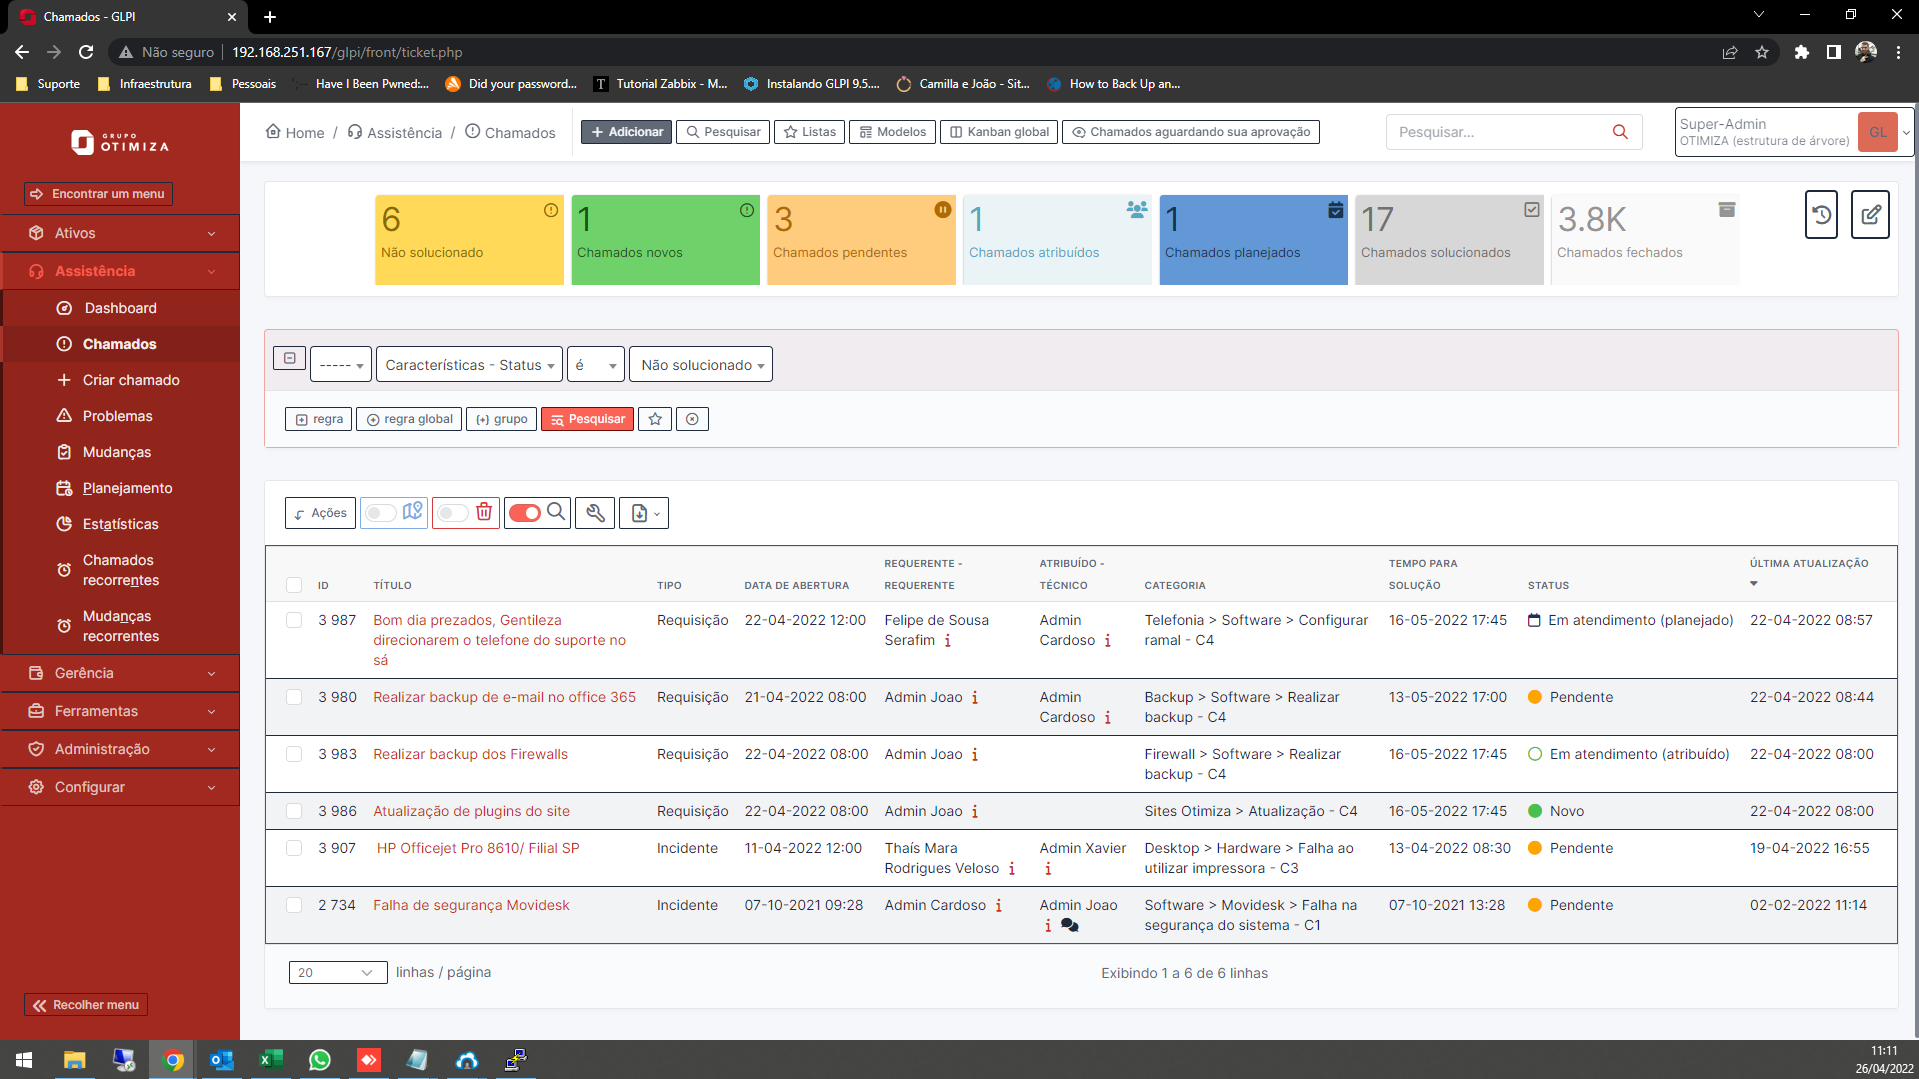Click the Modelos icon button
Viewport: 1919px width, 1079px height.
[x=891, y=131]
